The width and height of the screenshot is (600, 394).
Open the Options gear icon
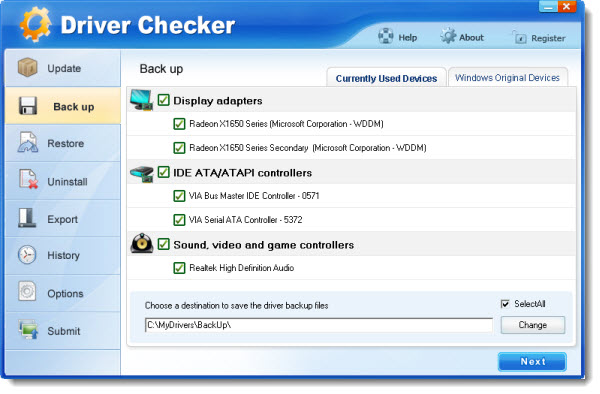27,291
